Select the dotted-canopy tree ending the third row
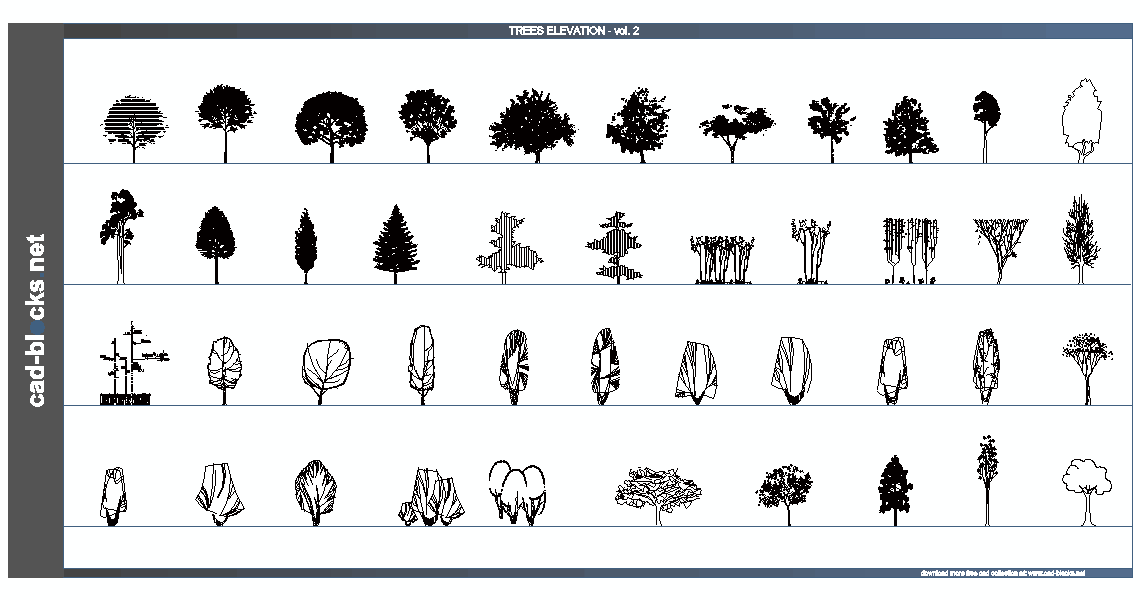 [x=1086, y=355]
